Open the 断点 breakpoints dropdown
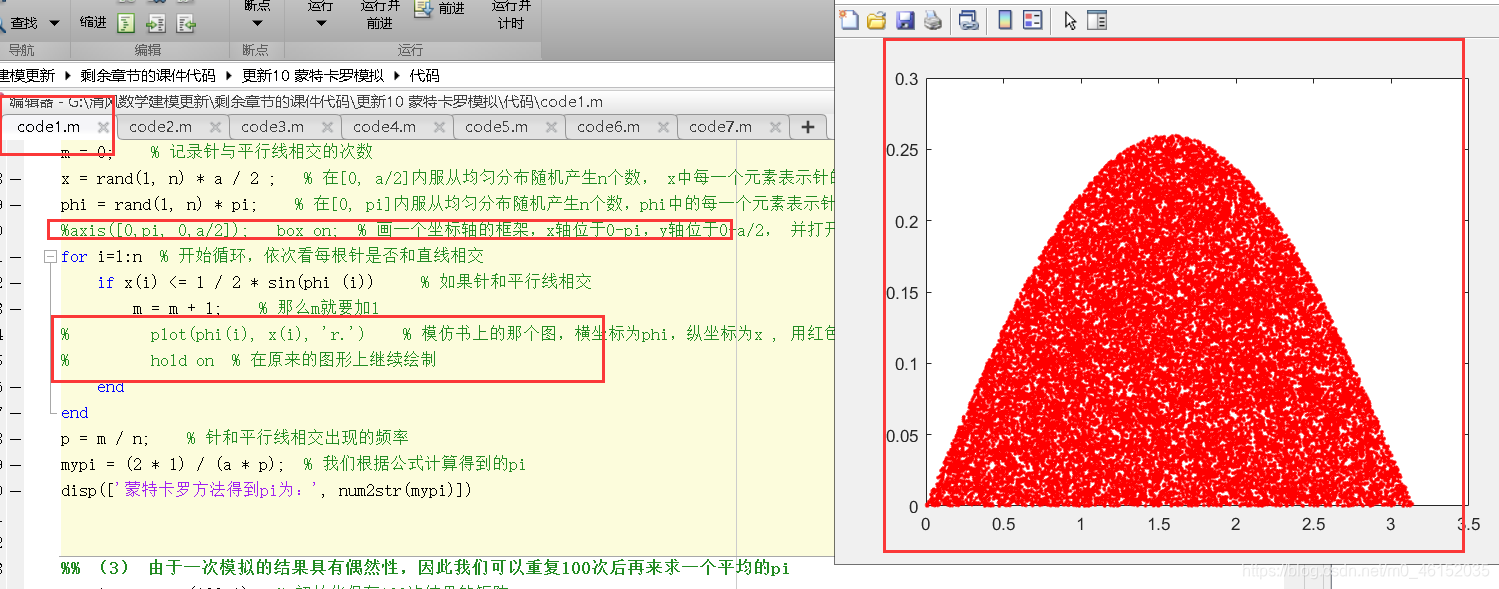1499x589 pixels. (x=257, y=23)
